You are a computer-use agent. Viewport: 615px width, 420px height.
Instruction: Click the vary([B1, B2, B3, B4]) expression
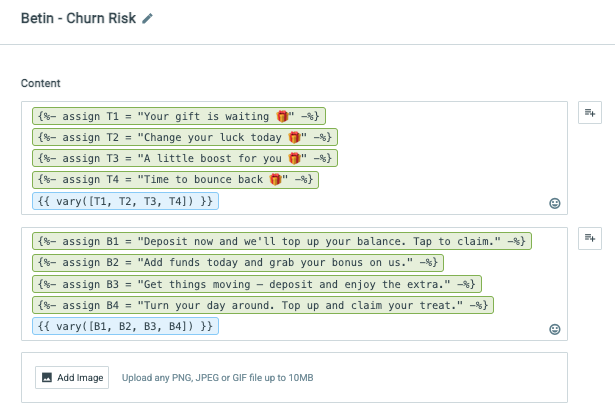125,326
